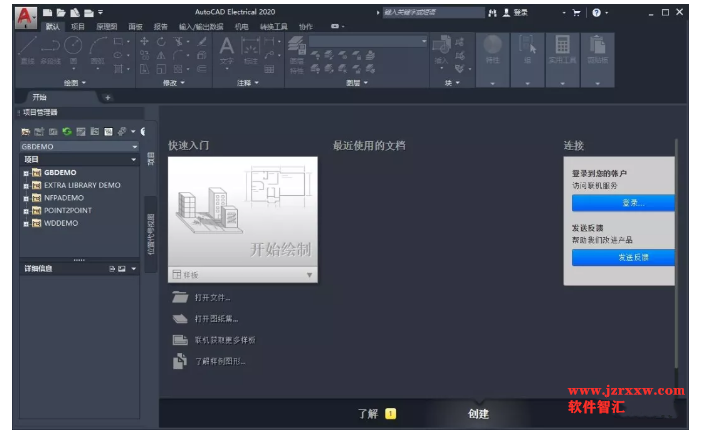Select the Mirror tool (triangle icon)
This screenshot has height=441, width=714.
[x=161, y=56]
